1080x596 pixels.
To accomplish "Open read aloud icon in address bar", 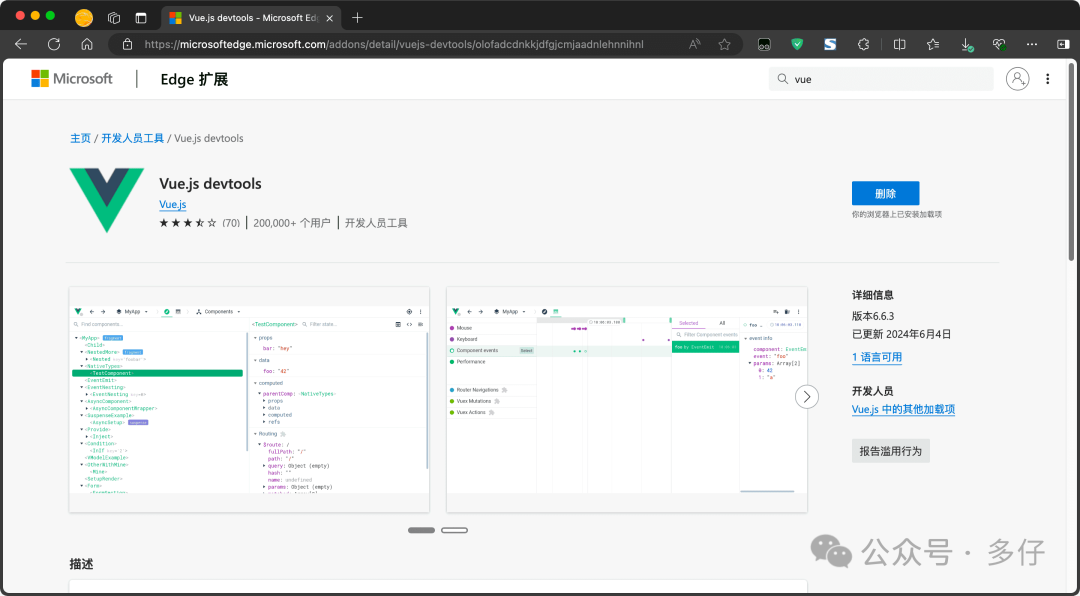I will [694, 44].
